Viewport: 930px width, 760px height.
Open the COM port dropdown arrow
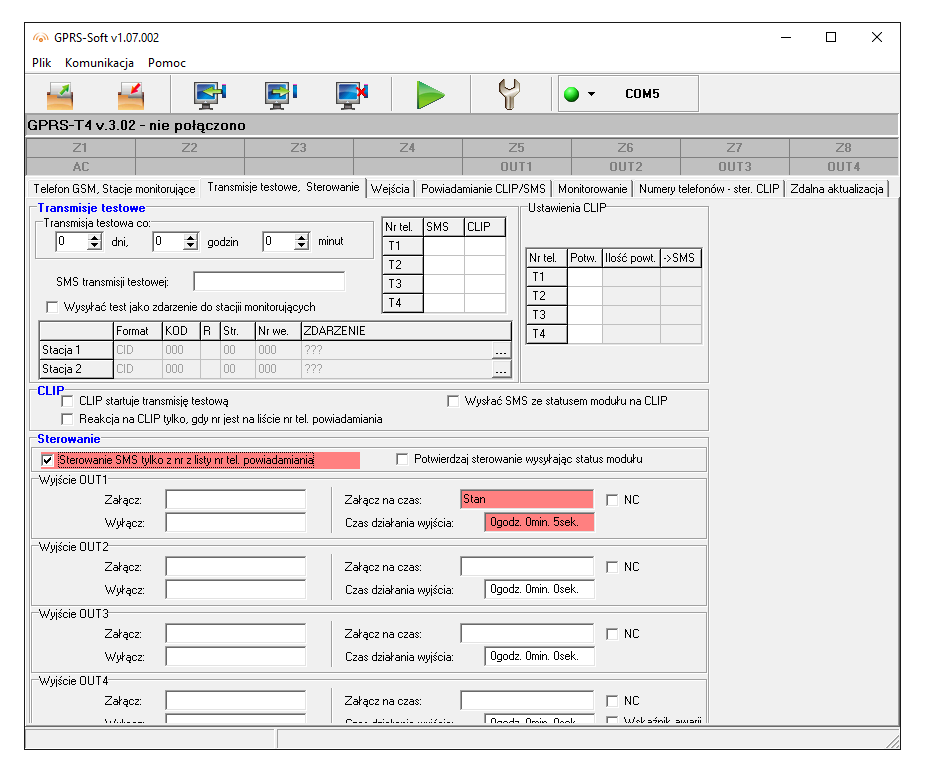click(591, 95)
